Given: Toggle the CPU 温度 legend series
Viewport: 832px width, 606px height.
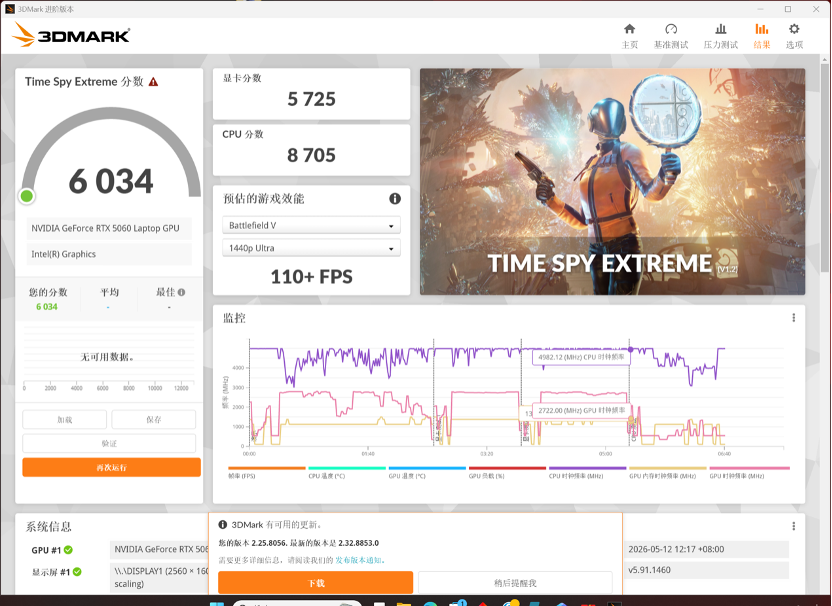Looking at the screenshot, I should 347,472.
